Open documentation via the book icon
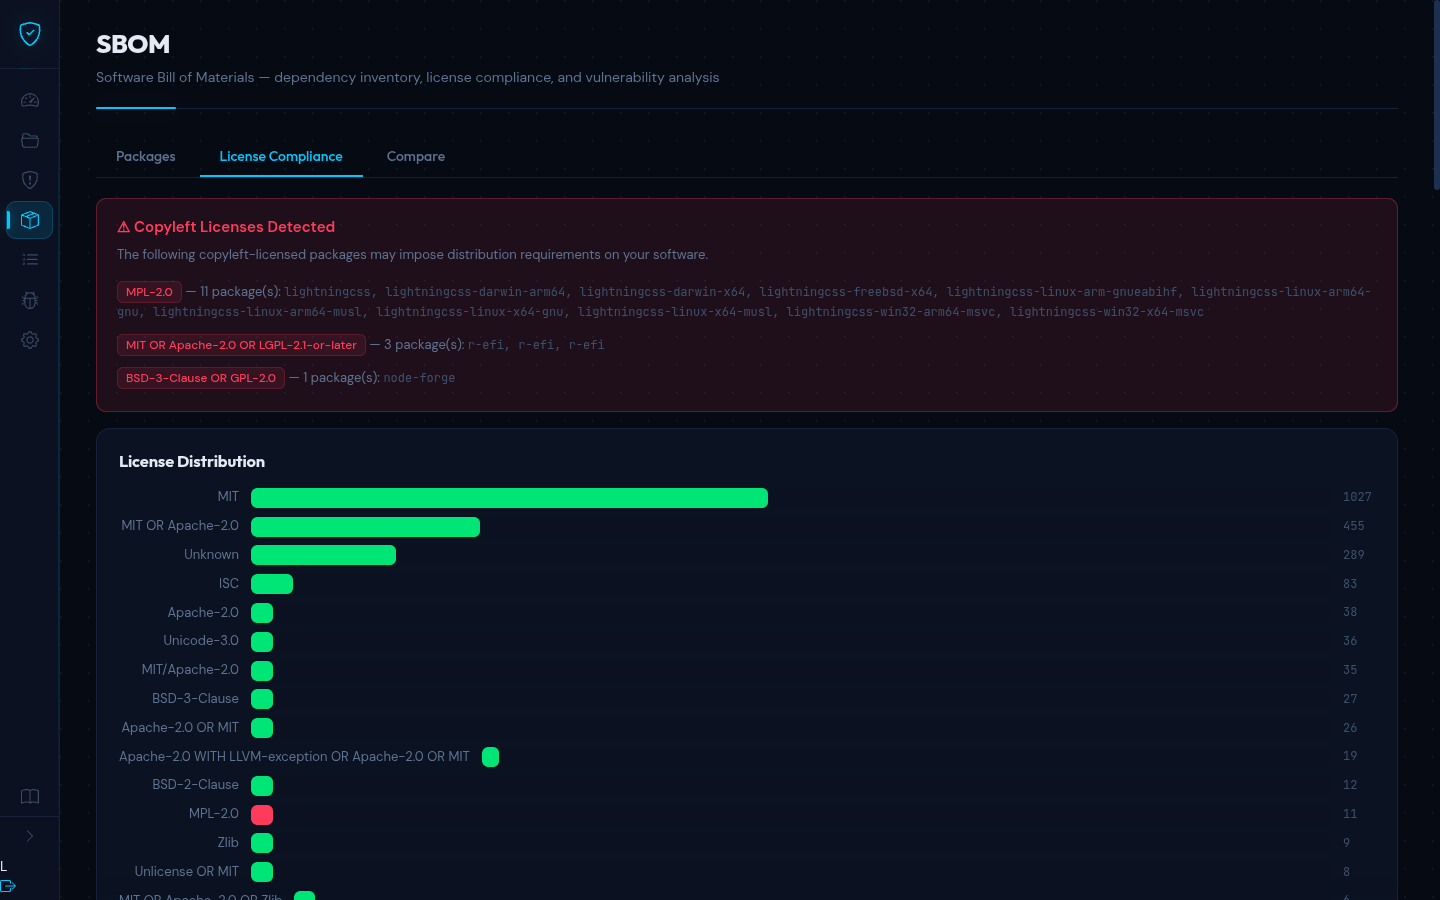 tap(29, 796)
